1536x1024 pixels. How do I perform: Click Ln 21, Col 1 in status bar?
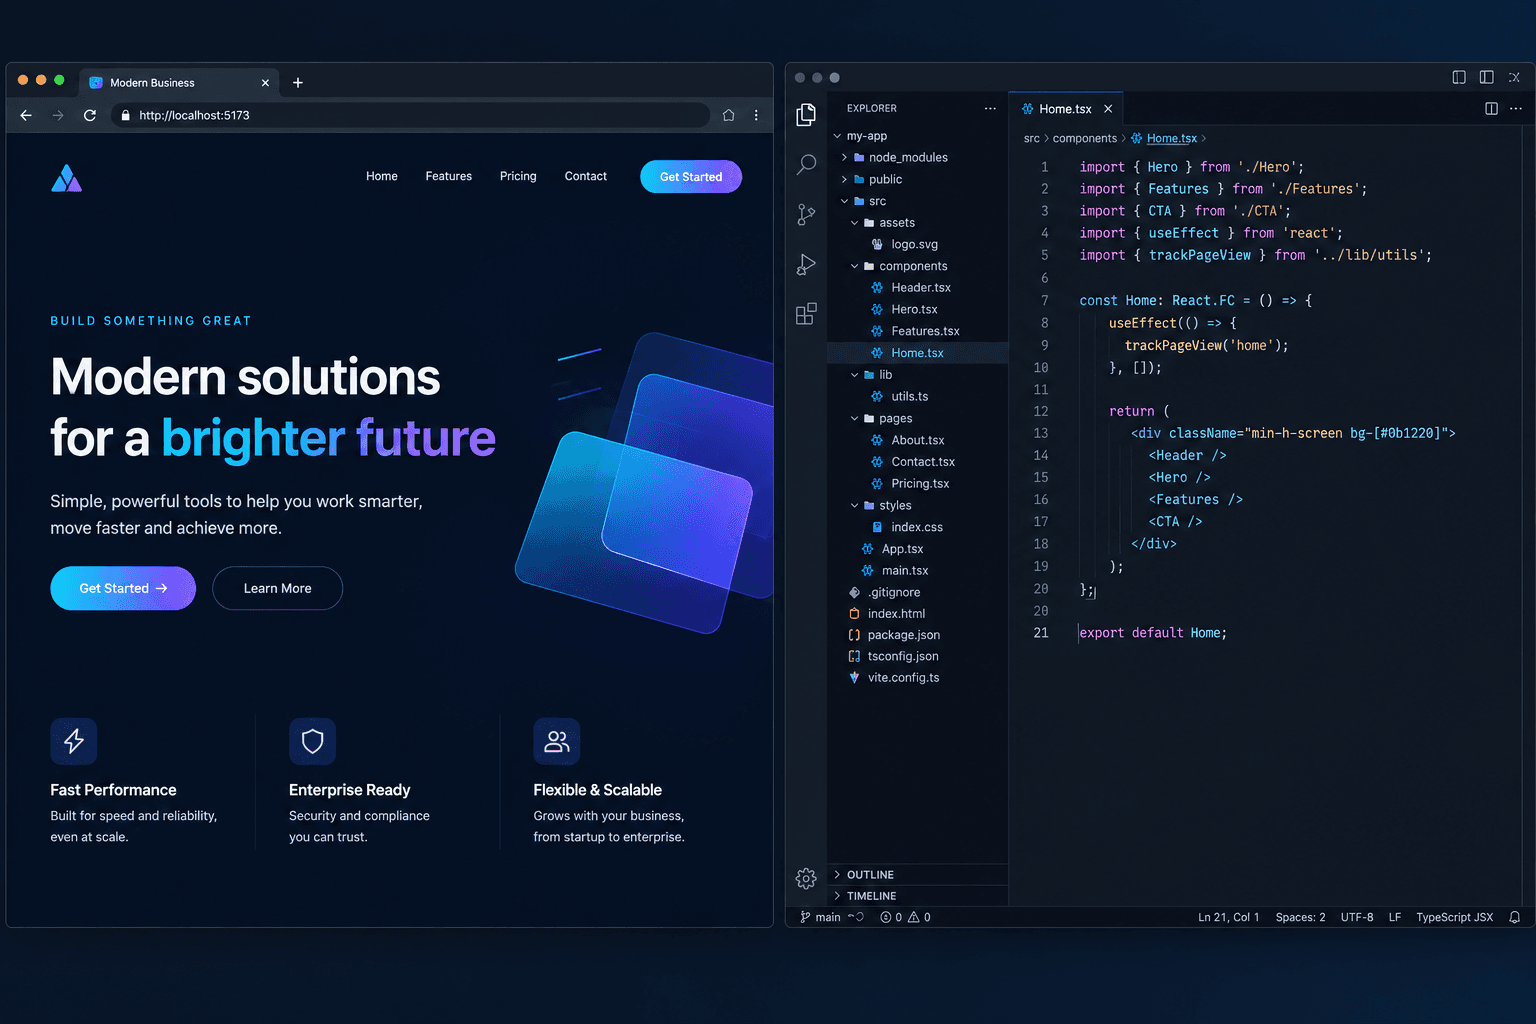(1228, 917)
